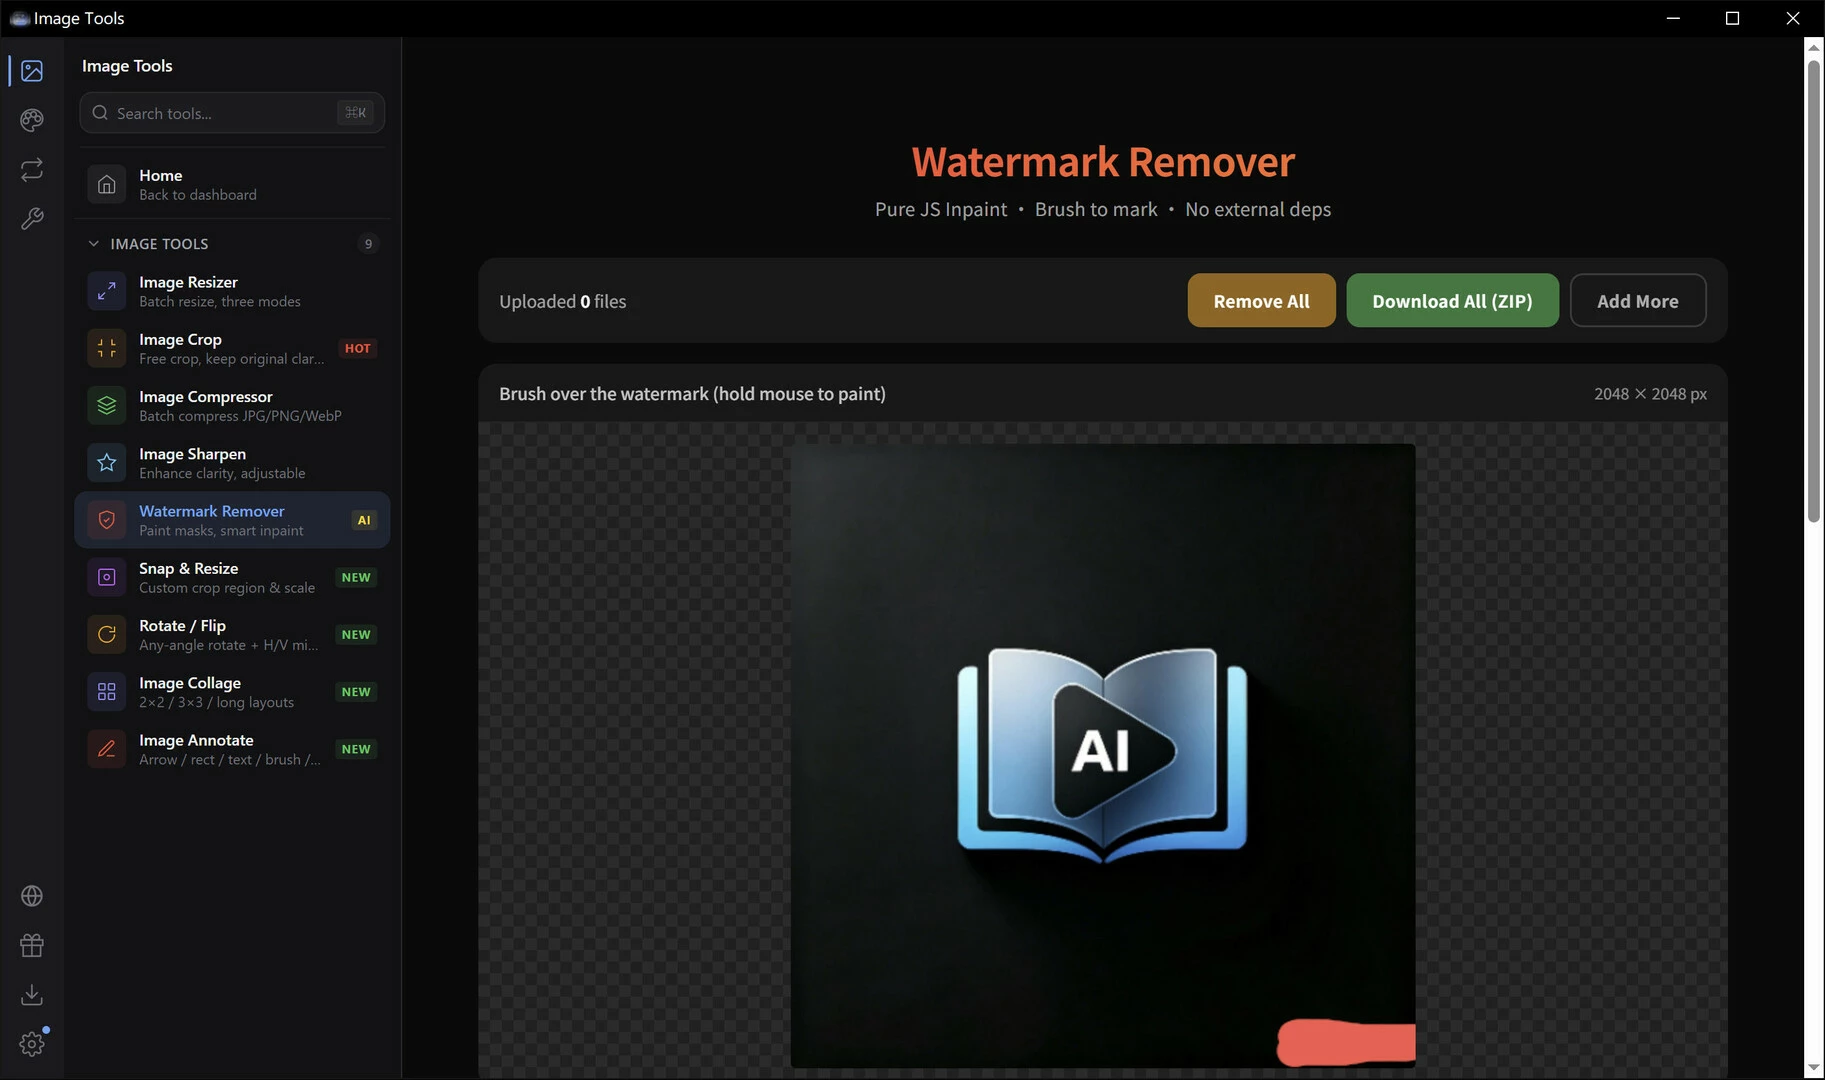This screenshot has height=1080, width=1825.
Task: Click the Image Compressor layers icon
Action: [106, 406]
